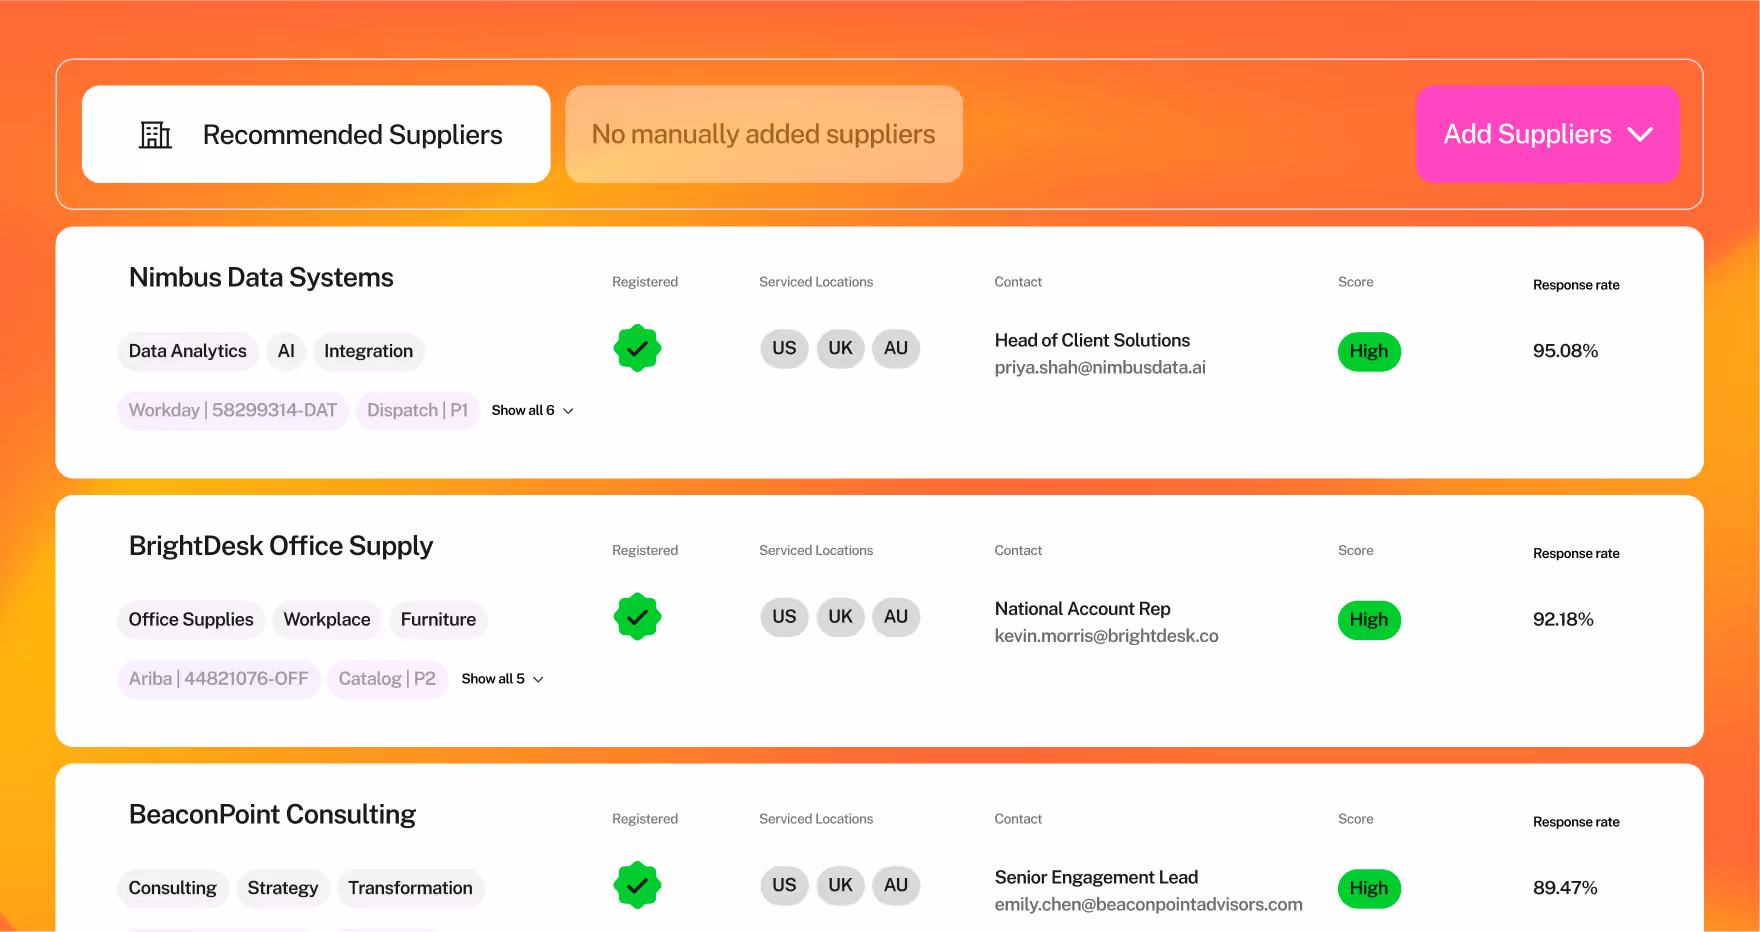
Task: Click the Score header in BeaconPoint card
Action: pos(1355,819)
